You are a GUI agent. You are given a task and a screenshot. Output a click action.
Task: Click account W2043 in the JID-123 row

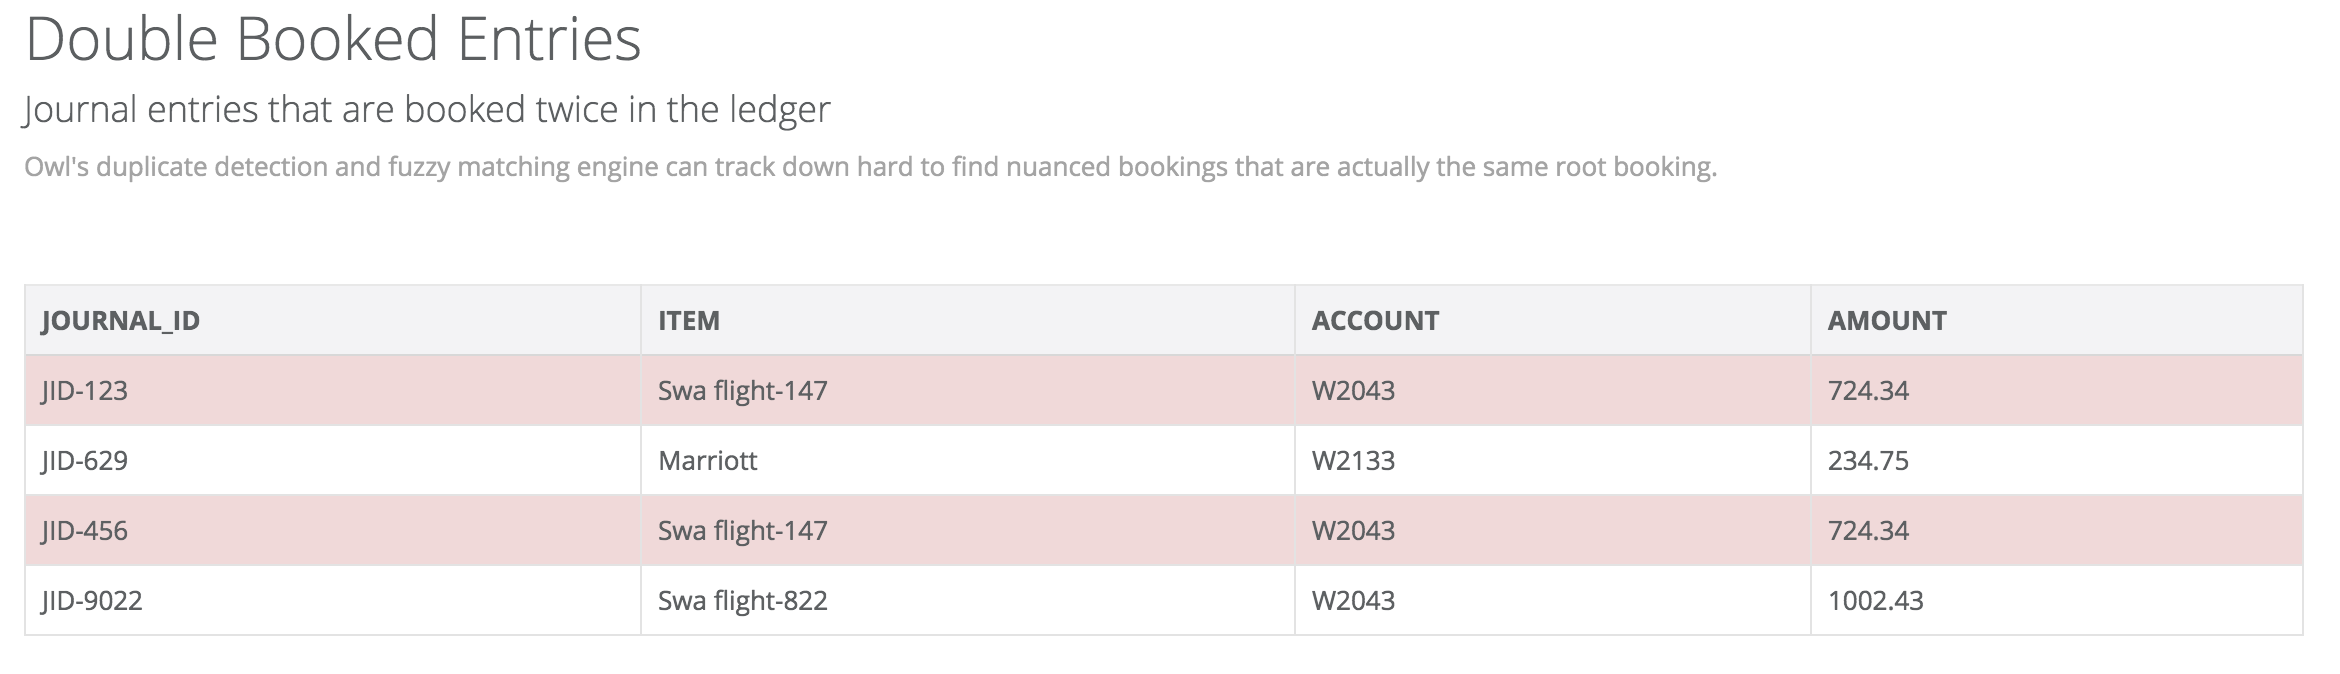[1353, 391]
